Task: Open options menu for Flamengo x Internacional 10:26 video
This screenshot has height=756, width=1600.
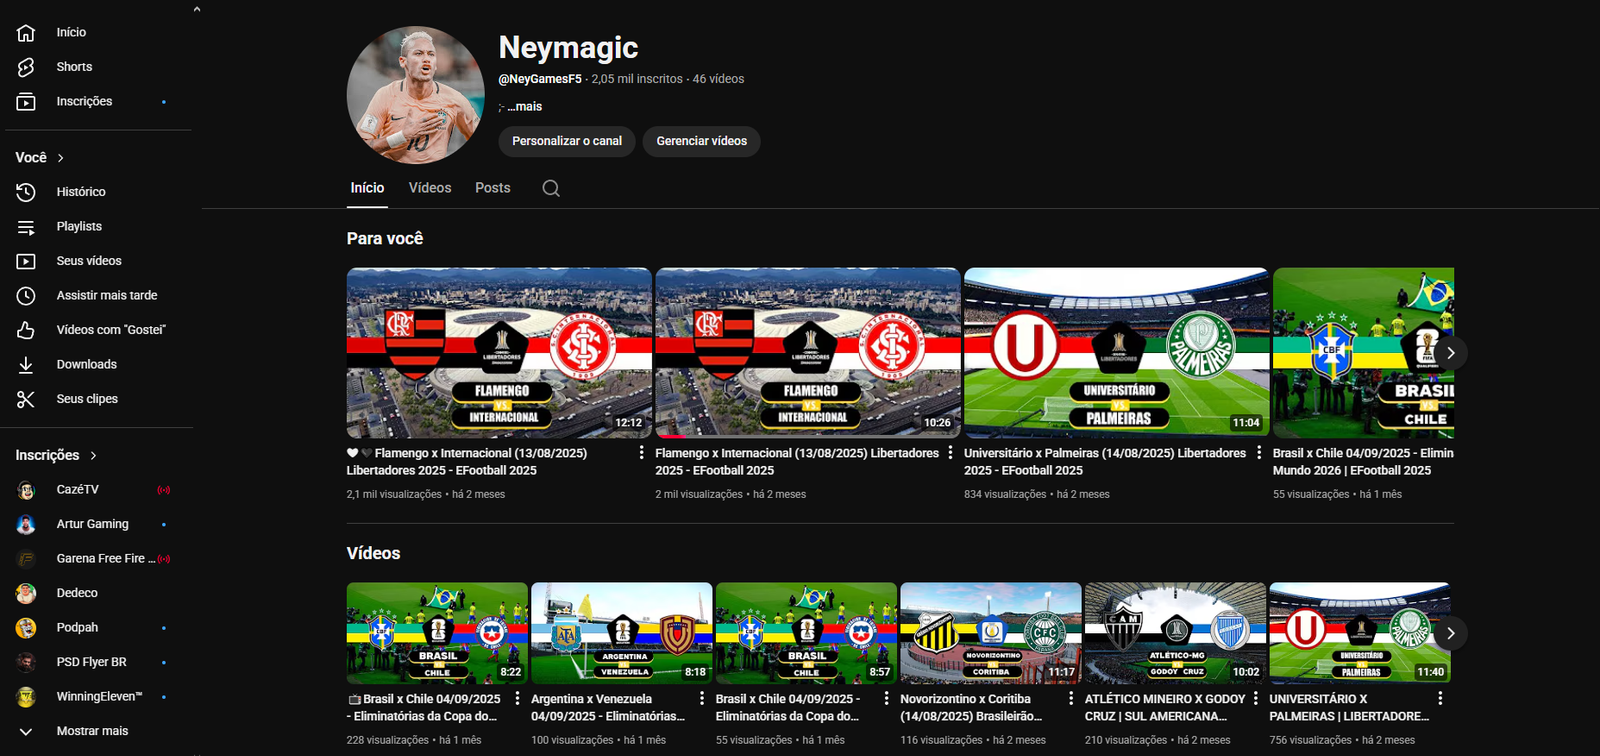Action: coord(950,453)
